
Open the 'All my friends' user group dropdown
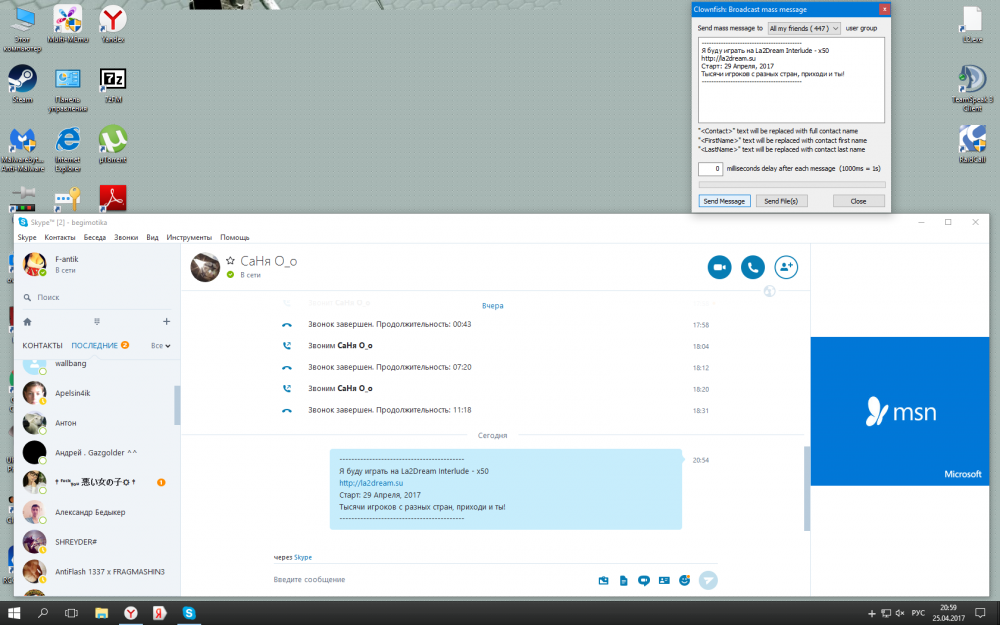[804, 29]
